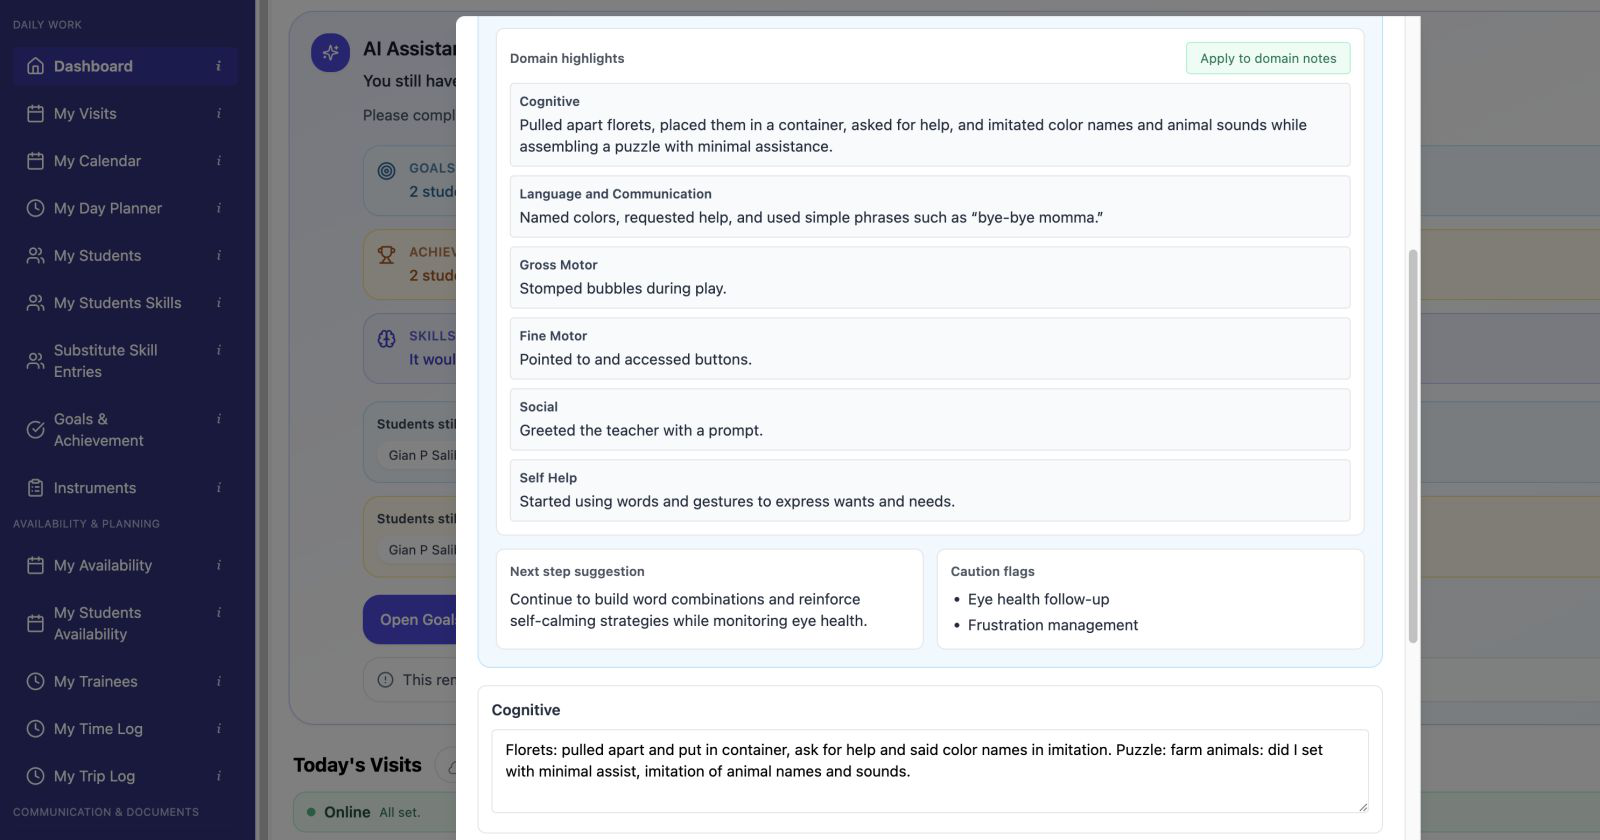Open My Trip Log from the navigation
Image resolution: width=1600 pixels, height=840 pixels.
pyautogui.click(x=96, y=776)
